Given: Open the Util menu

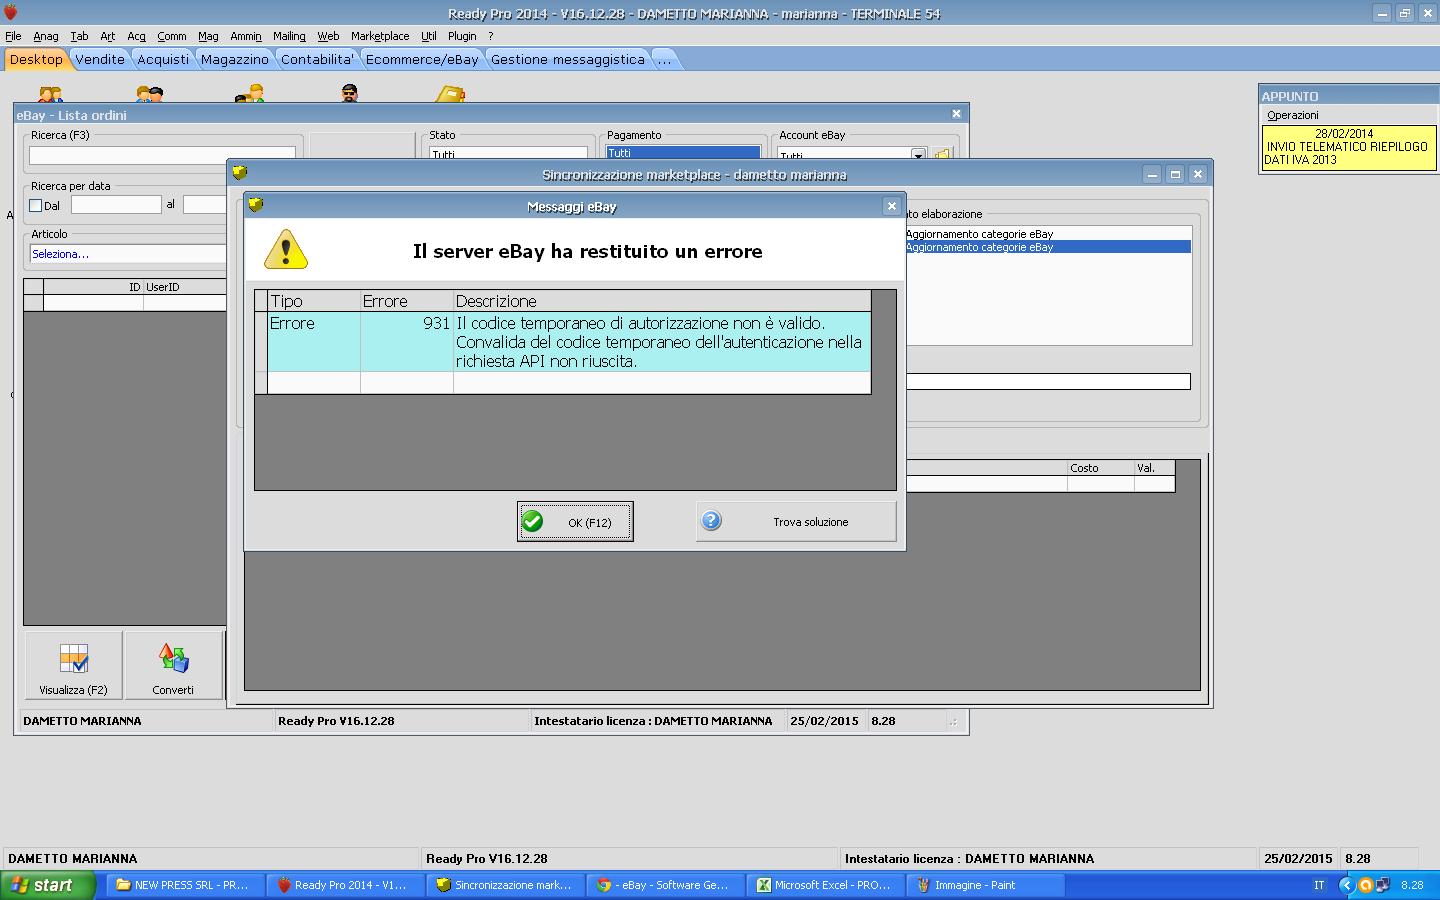Looking at the screenshot, I should pyautogui.click(x=429, y=36).
